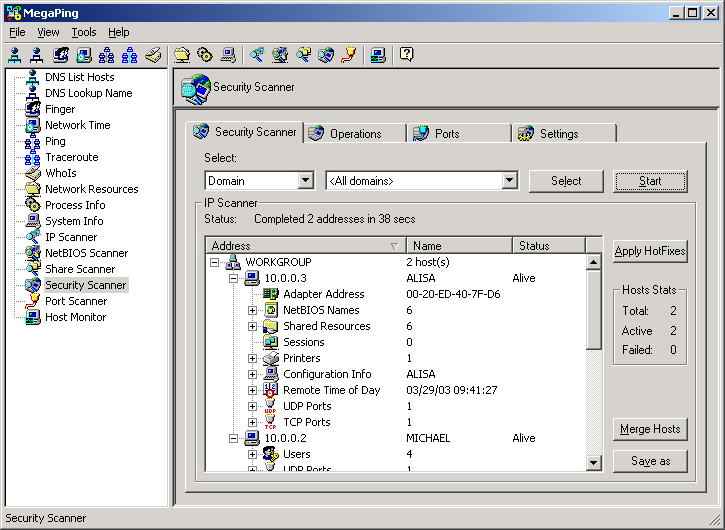
Task: Click the Network Resources toolbar icon
Action: [x=182, y=55]
